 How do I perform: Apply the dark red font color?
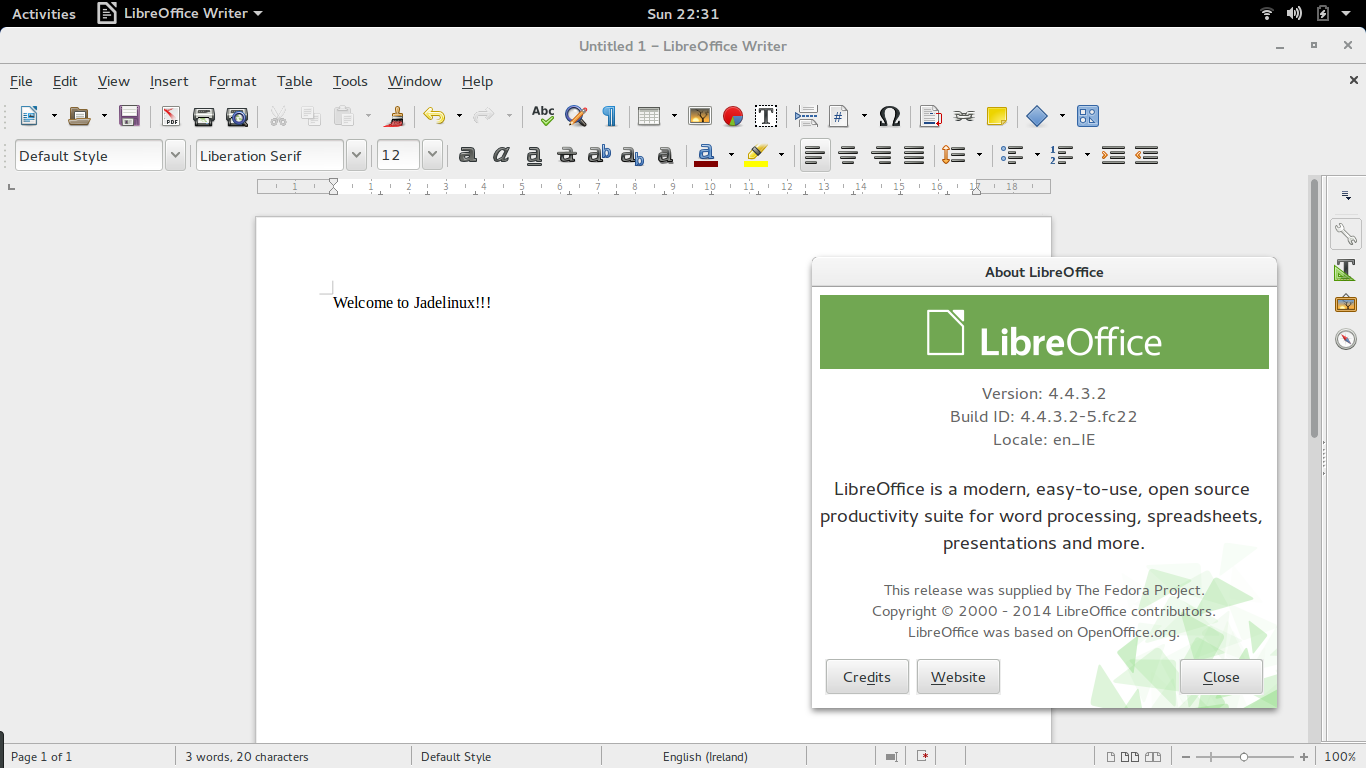coord(706,155)
